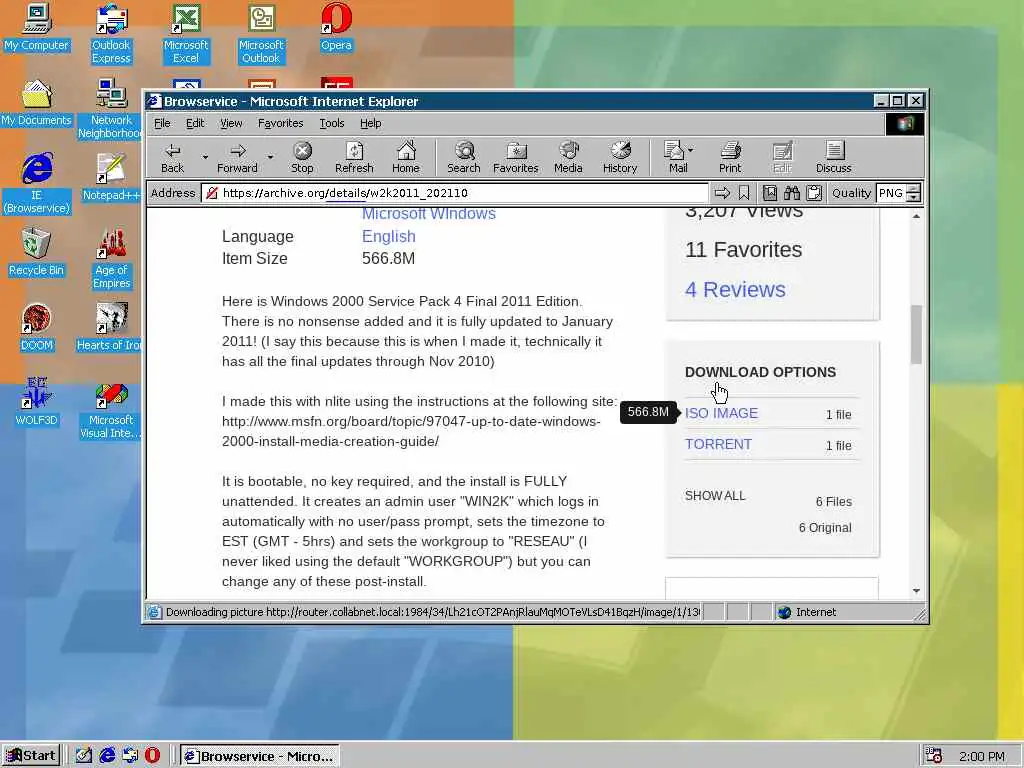The height and width of the screenshot is (768, 1024).
Task: Open the 4 Reviews link
Action: pos(735,289)
